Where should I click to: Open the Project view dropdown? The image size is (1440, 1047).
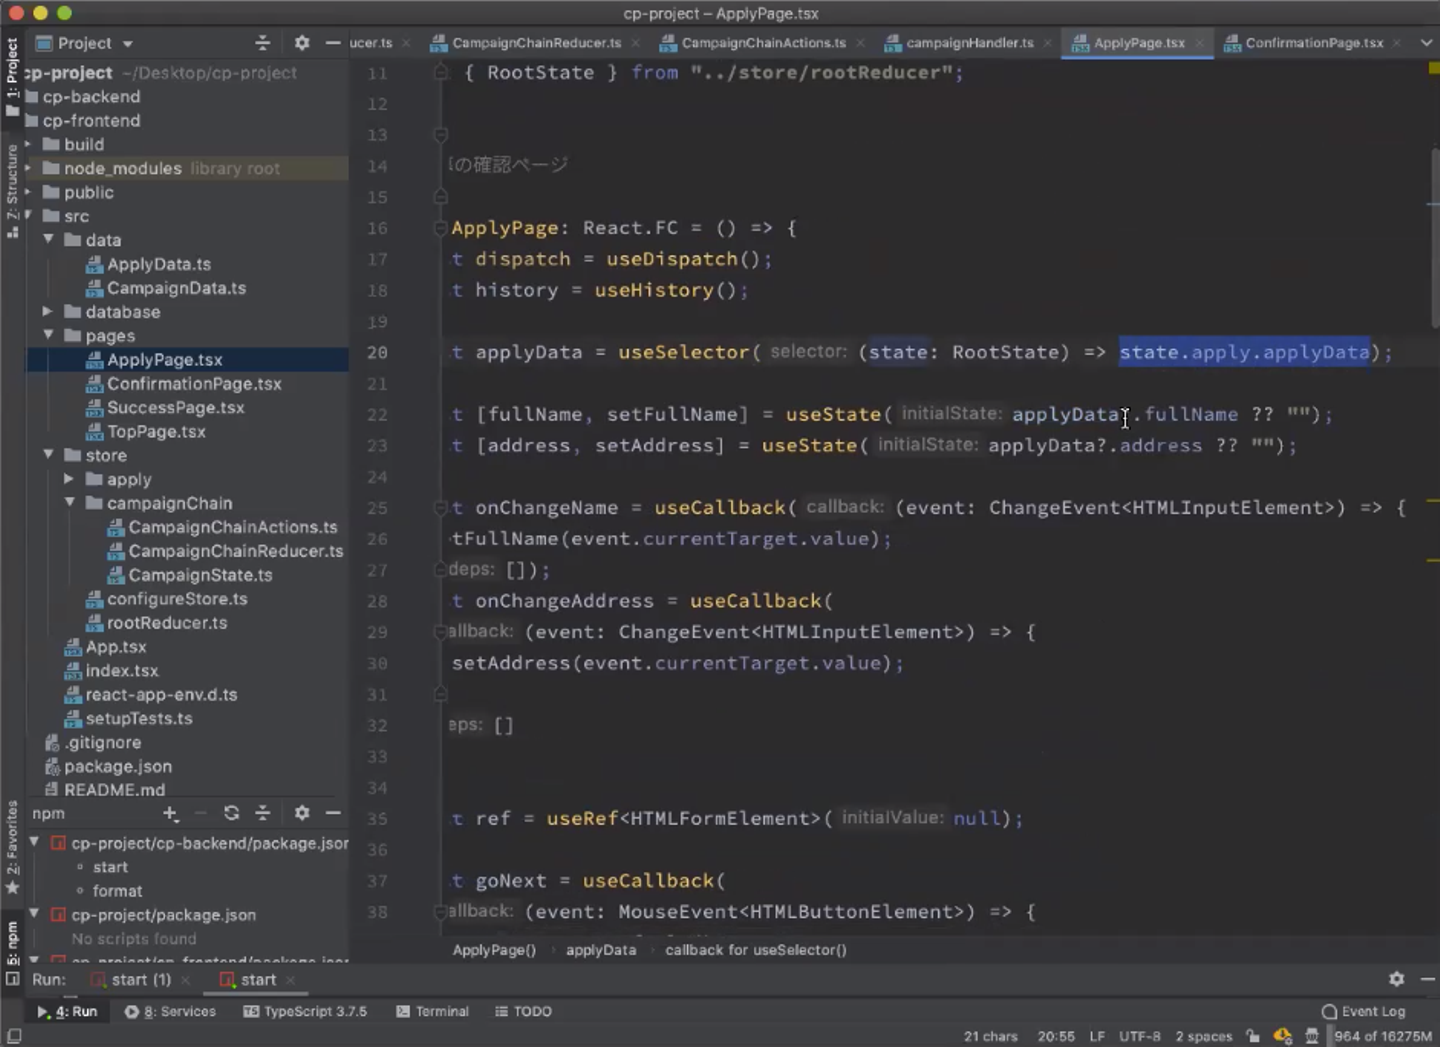click(127, 44)
